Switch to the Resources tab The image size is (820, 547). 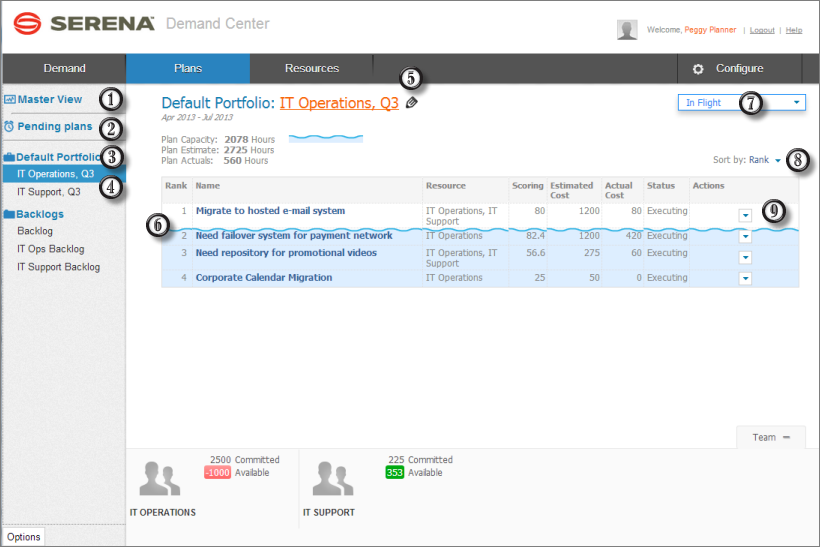[x=311, y=69]
